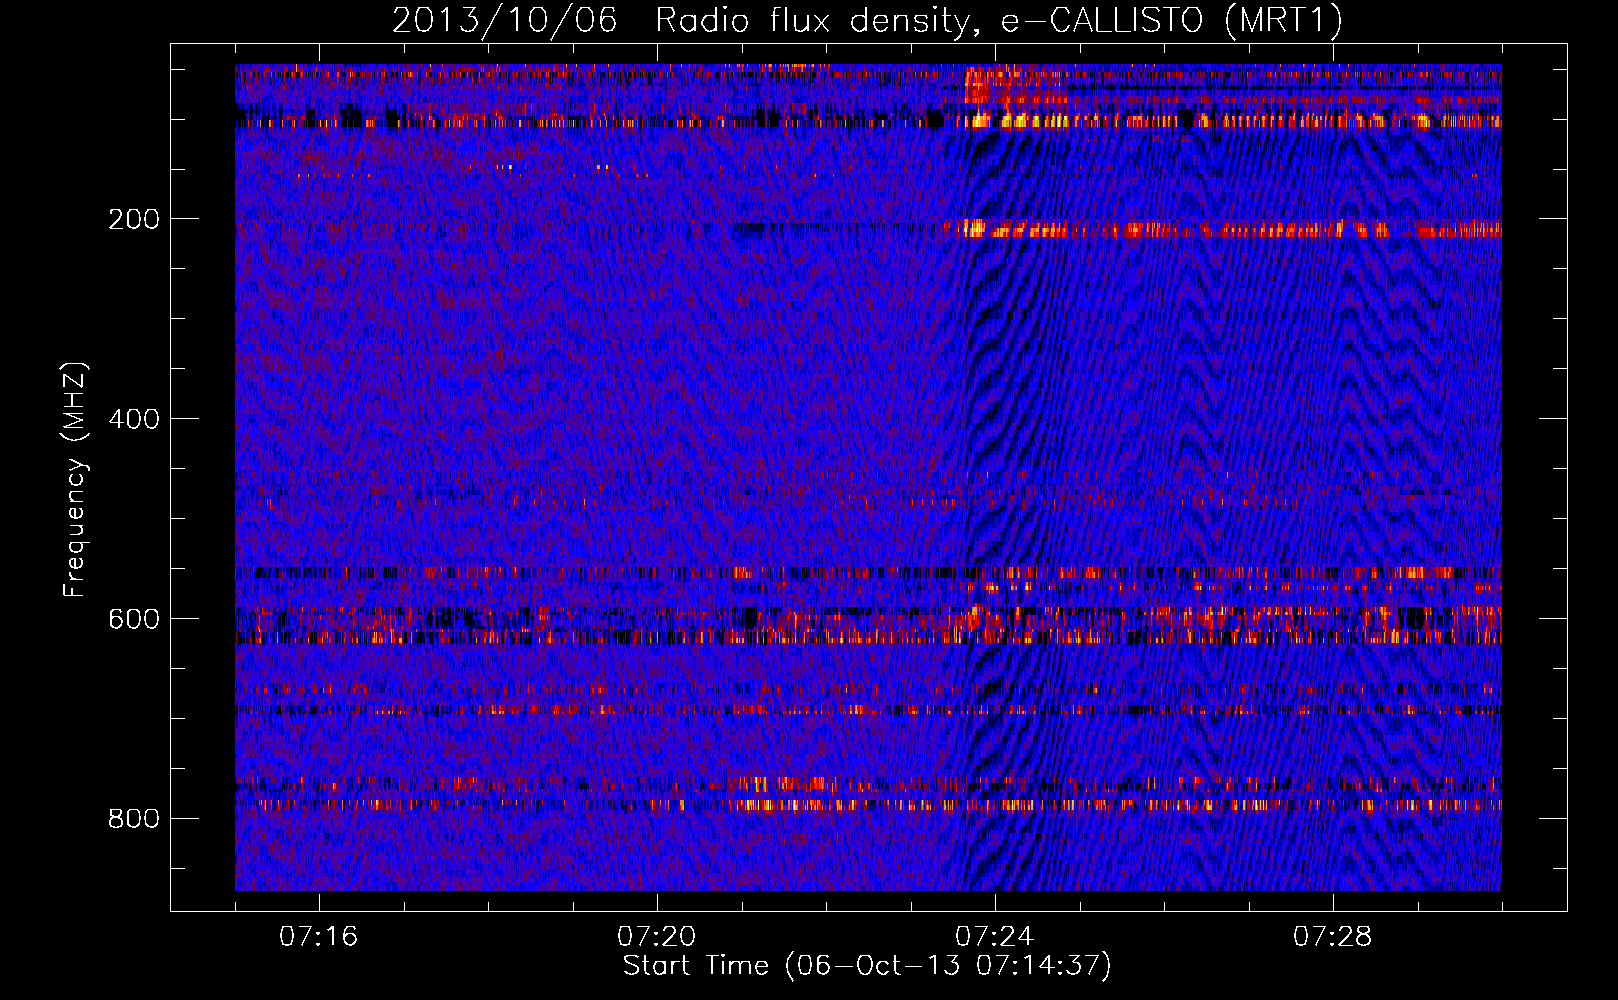
Task: Click the 07:28 time tick label
Action: (1332, 937)
